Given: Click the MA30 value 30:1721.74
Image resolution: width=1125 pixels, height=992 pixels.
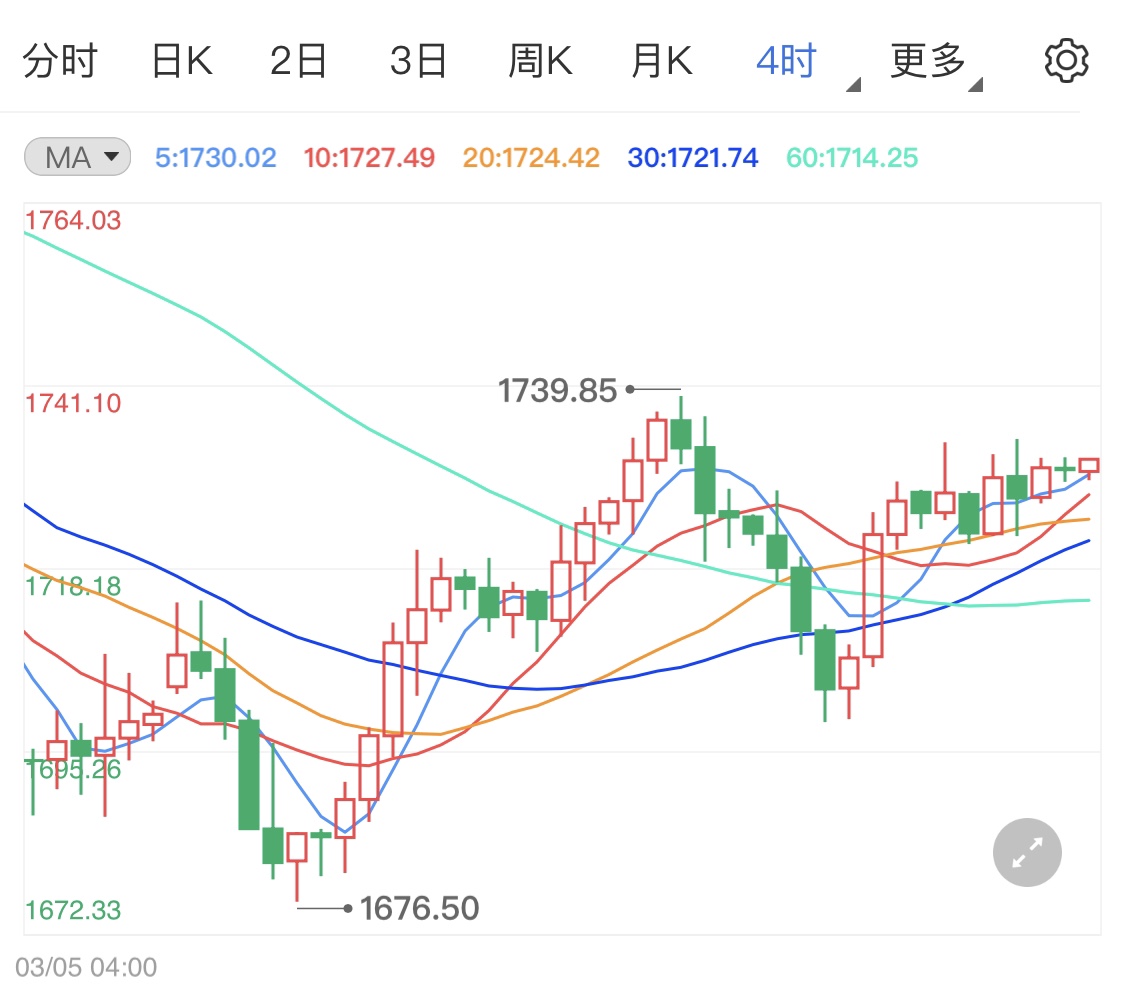Looking at the screenshot, I should [692, 158].
